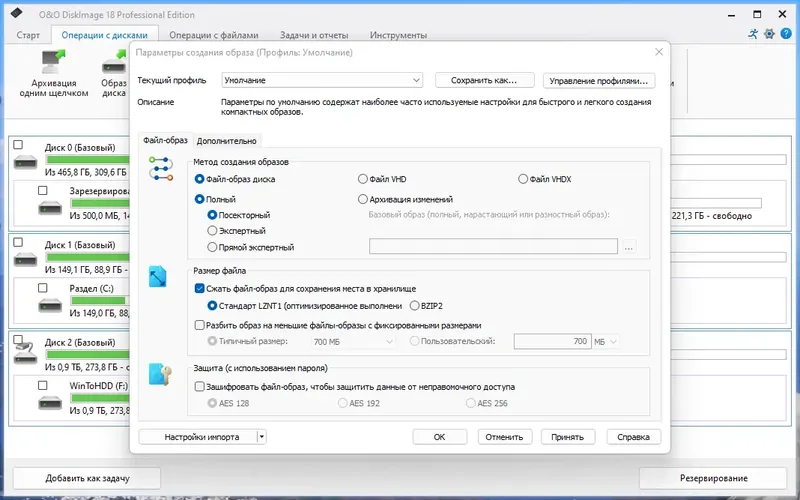Choose BZIP2 compression option
The height and width of the screenshot is (500, 800).
click(x=414, y=306)
